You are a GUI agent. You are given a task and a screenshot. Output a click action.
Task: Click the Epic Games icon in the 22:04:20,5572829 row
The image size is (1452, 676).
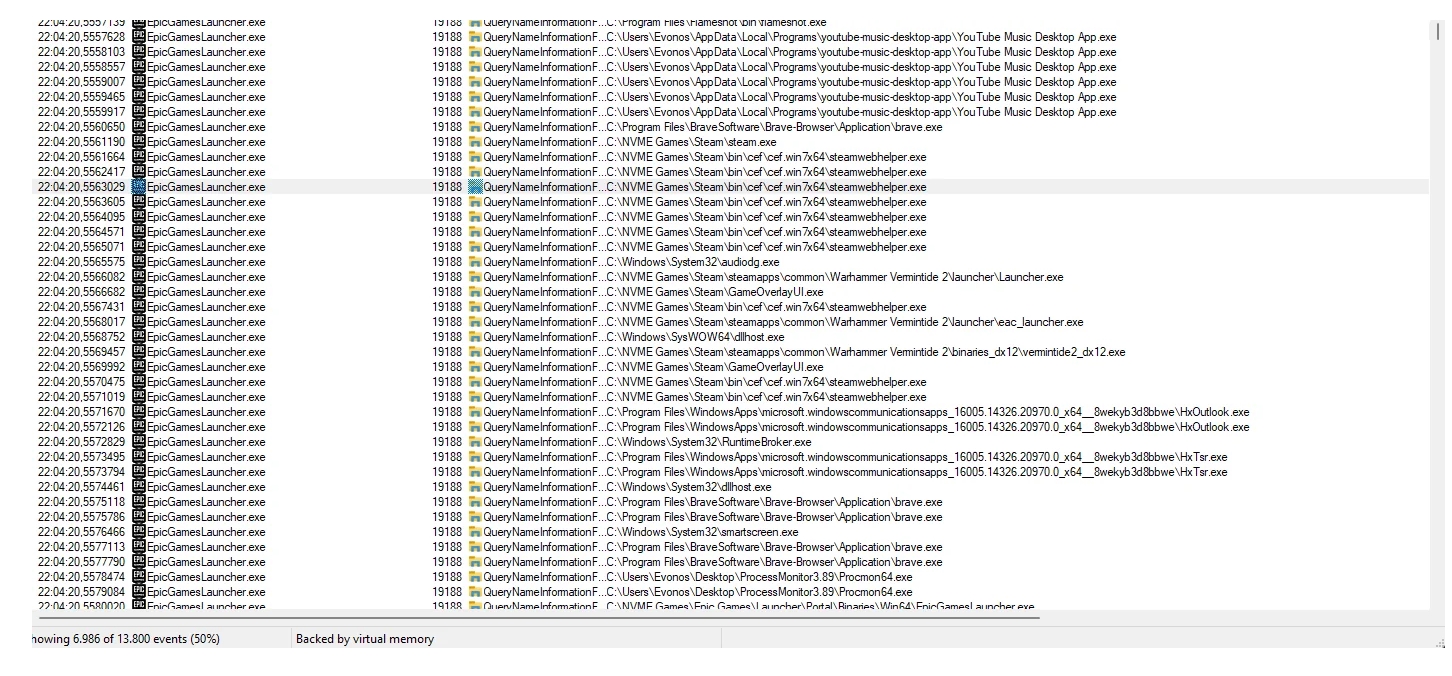(x=139, y=442)
